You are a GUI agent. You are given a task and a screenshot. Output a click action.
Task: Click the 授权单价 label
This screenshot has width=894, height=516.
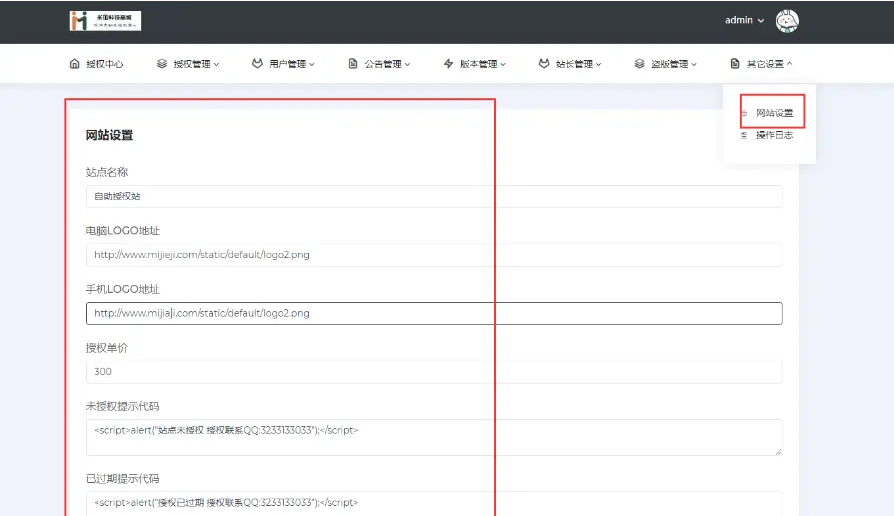(x=107, y=348)
